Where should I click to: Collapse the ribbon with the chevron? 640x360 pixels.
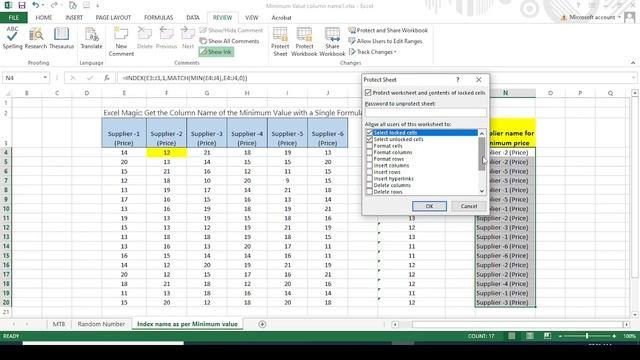coord(633,63)
